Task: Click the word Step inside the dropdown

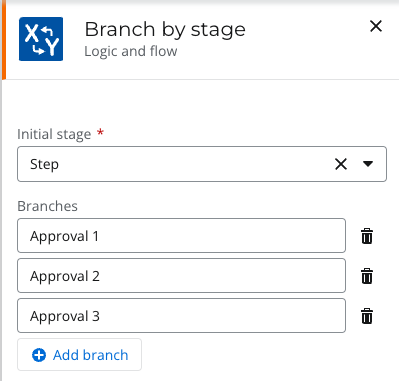Action: 44,164
